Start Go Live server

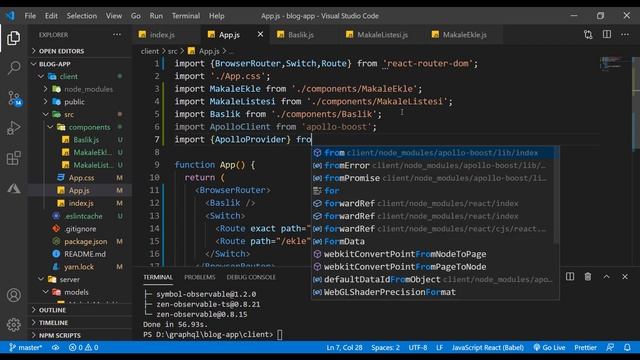tap(549, 347)
